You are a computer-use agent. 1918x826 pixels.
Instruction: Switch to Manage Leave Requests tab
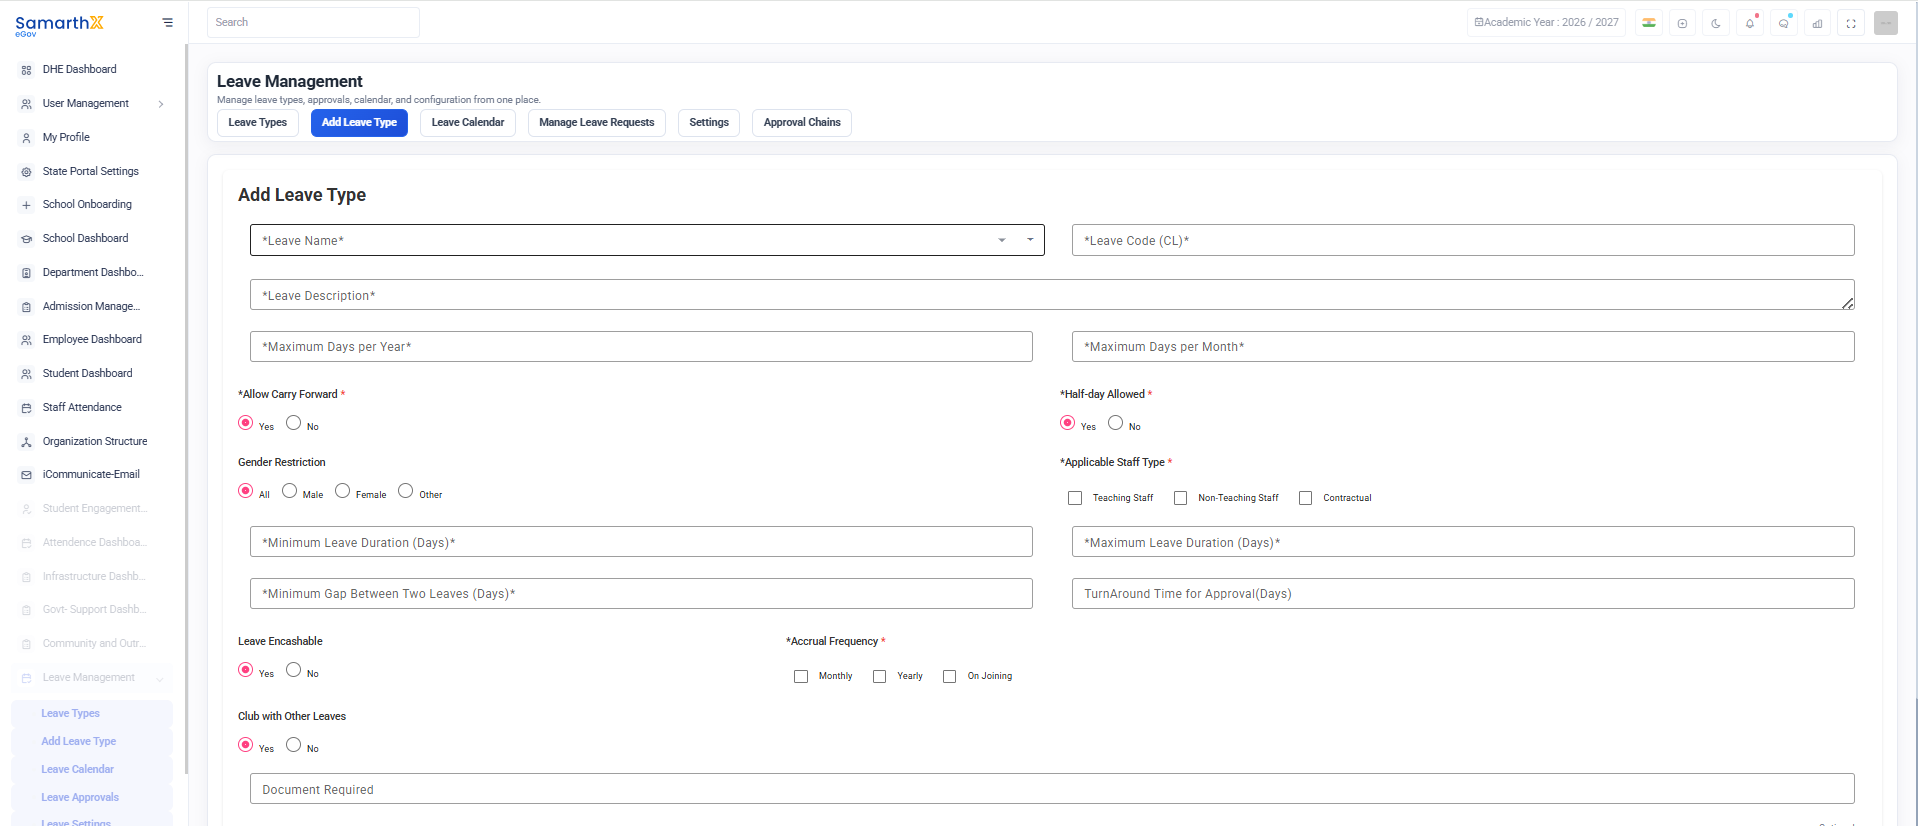[597, 123]
